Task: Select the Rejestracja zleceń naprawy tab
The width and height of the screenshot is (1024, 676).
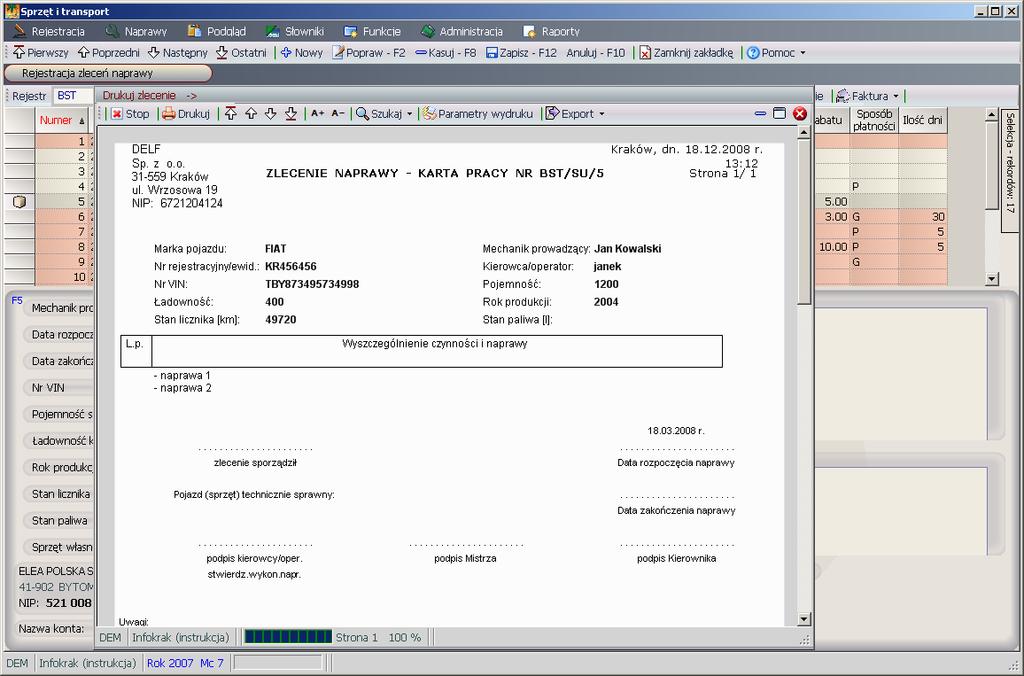Action: tap(108, 73)
